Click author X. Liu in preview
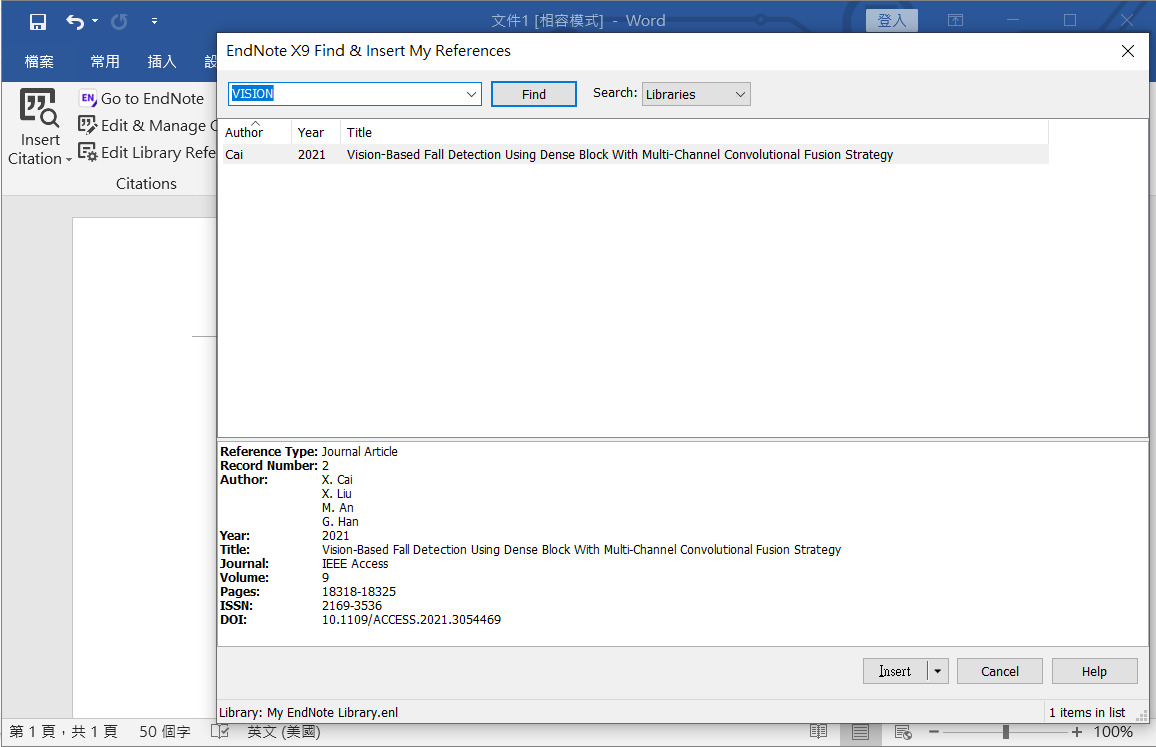 tap(336, 494)
